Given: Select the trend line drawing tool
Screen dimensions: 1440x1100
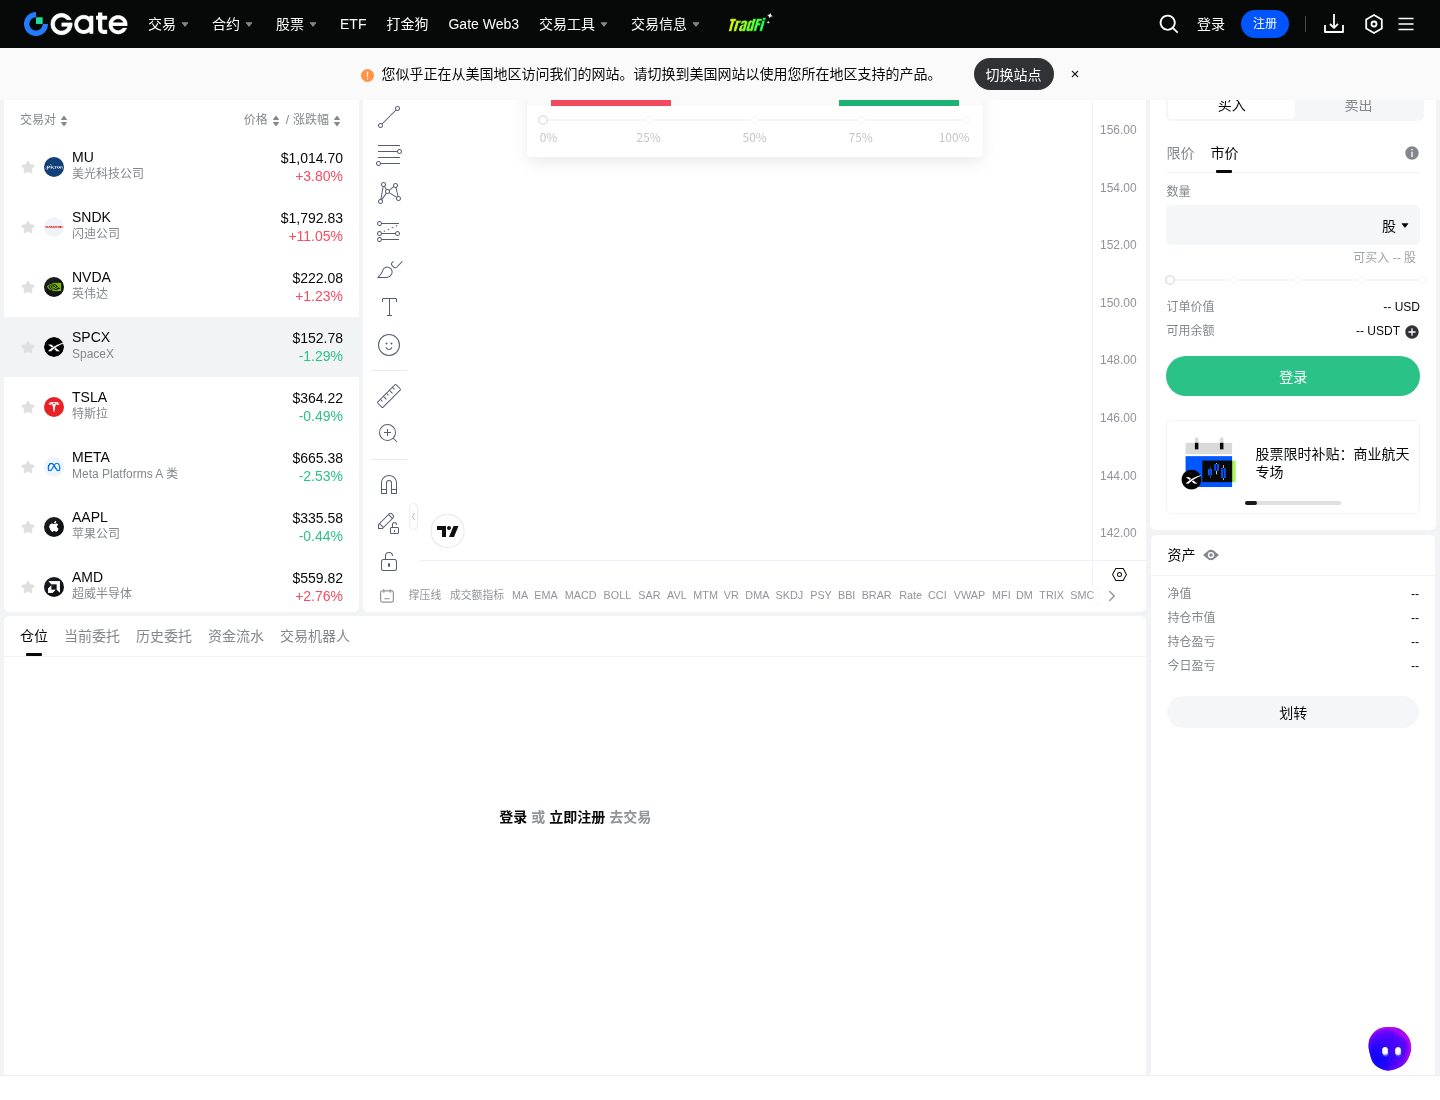Looking at the screenshot, I should click(x=389, y=117).
